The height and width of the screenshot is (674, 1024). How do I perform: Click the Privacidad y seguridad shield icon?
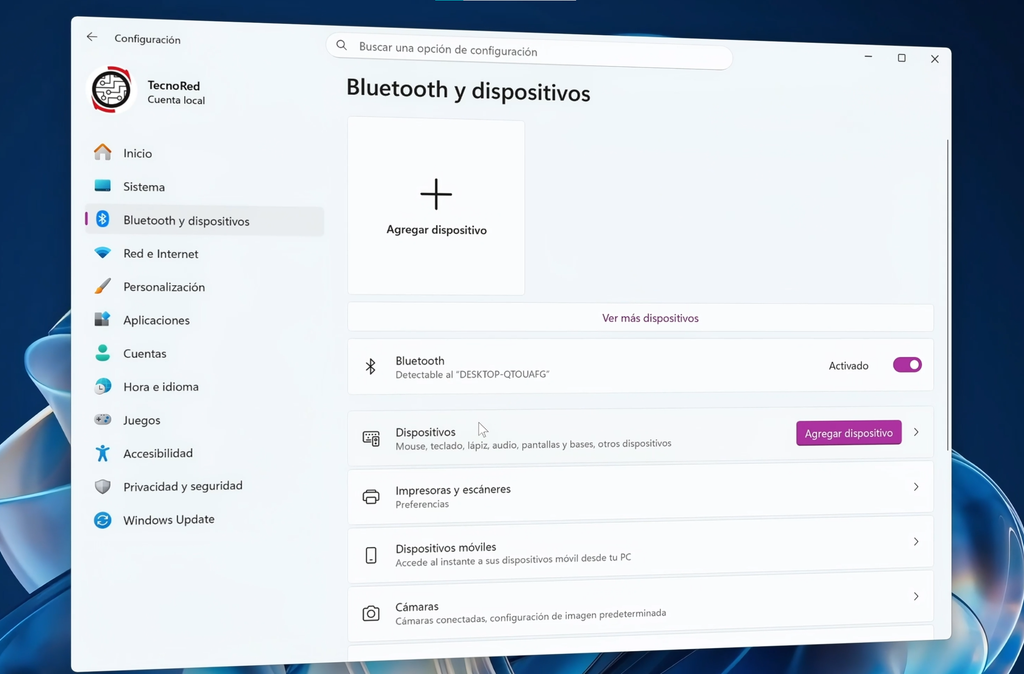pos(103,486)
